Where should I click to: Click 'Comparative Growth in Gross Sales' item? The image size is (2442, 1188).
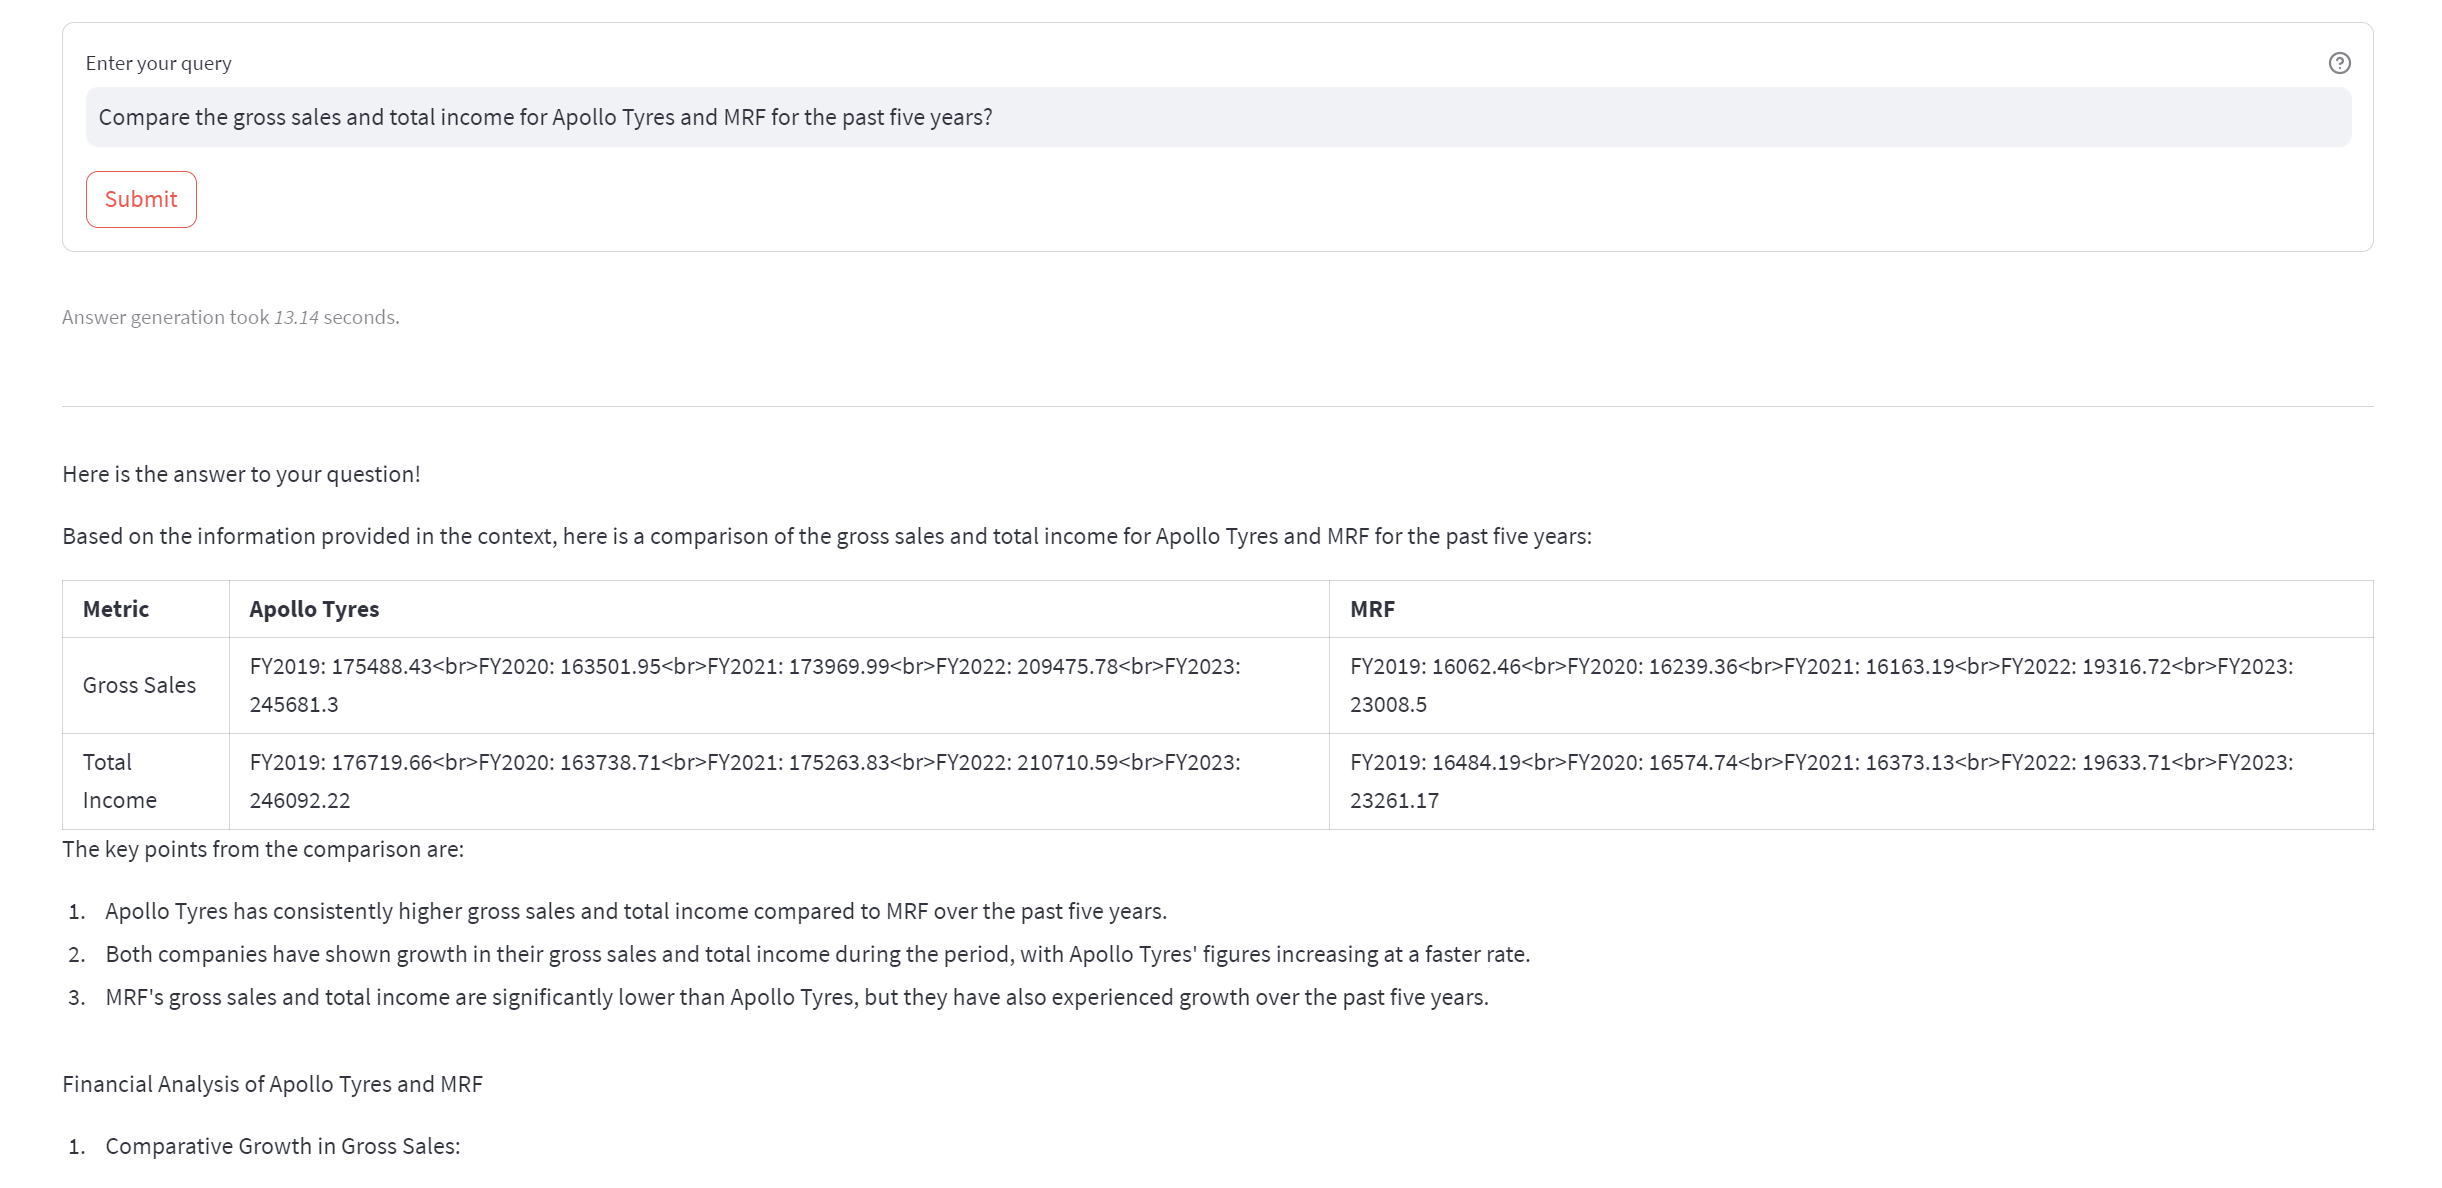click(x=282, y=1146)
